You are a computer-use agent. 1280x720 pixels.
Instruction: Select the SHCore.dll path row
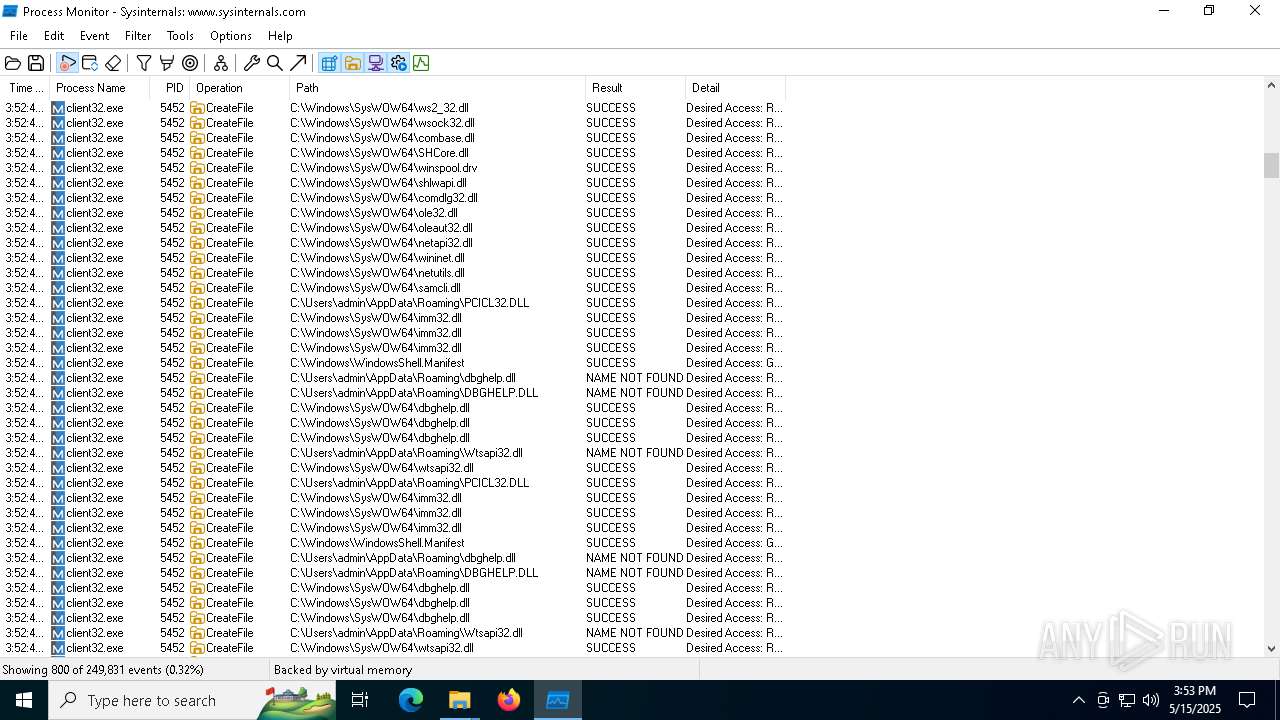pyautogui.click(x=393, y=153)
